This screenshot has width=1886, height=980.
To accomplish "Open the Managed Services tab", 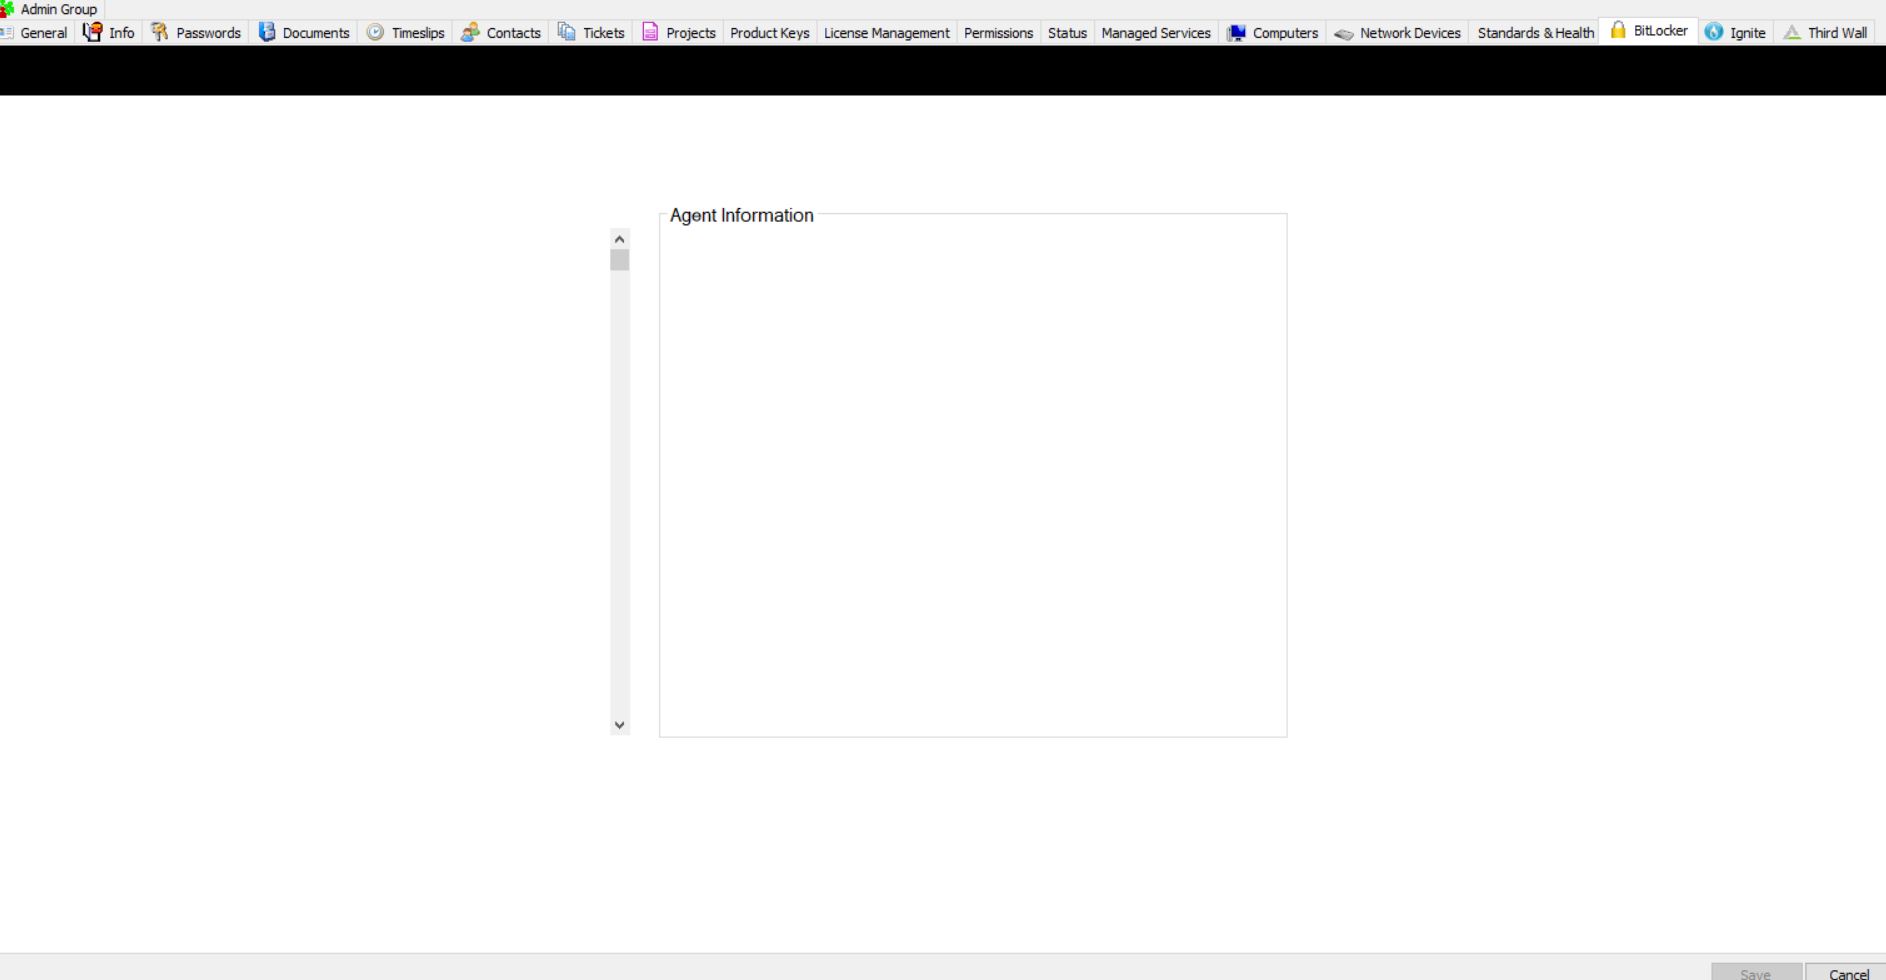I will pyautogui.click(x=1156, y=33).
